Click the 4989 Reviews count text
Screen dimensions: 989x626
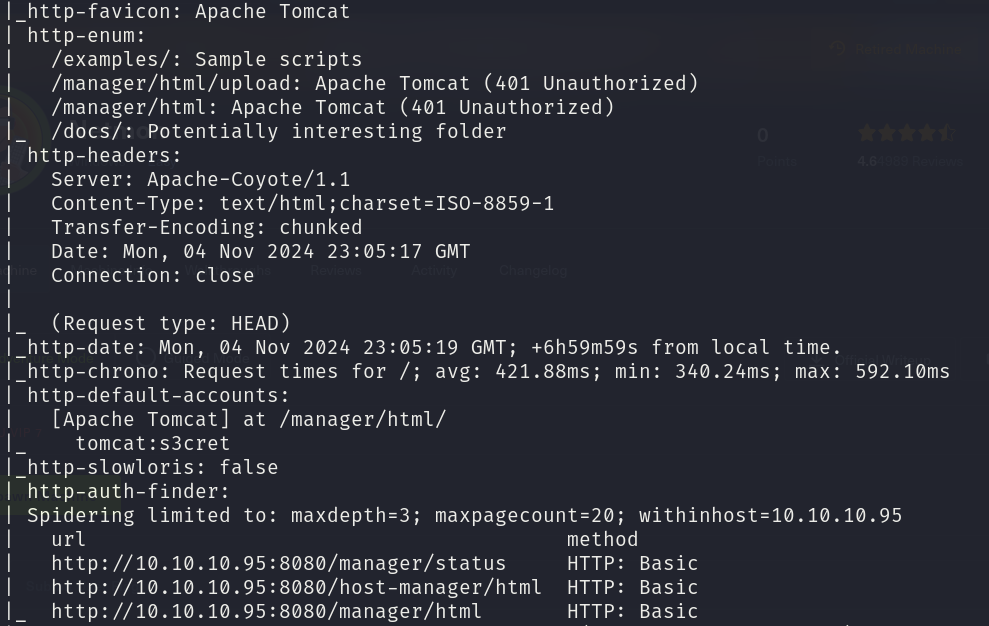pyautogui.click(x=921, y=162)
